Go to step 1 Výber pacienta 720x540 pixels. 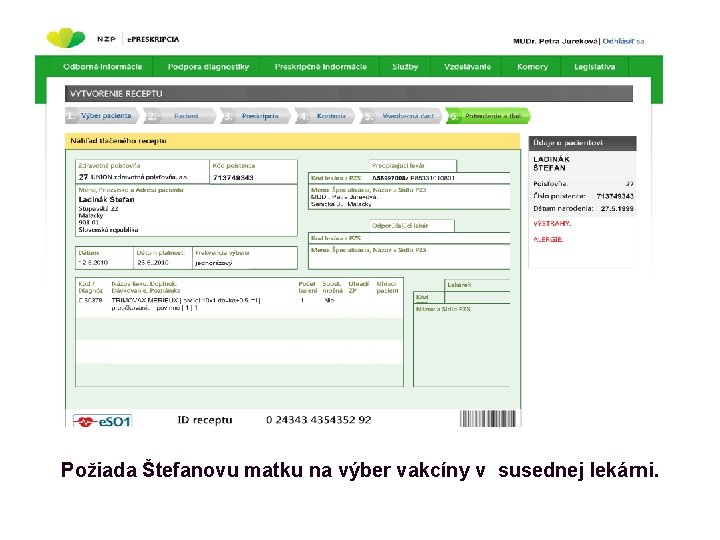(101, 116)
